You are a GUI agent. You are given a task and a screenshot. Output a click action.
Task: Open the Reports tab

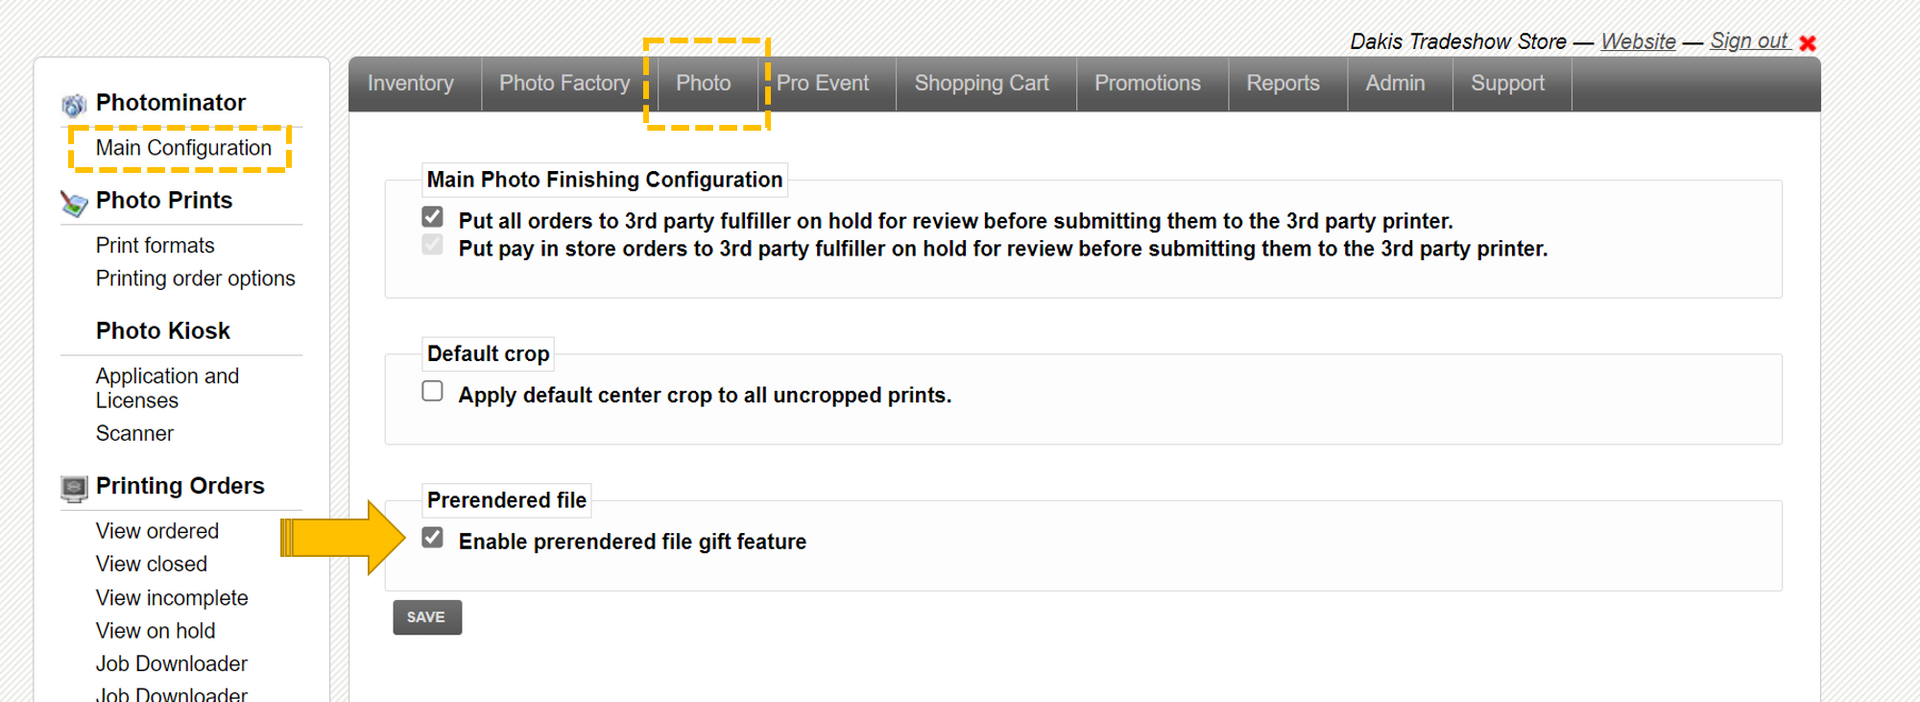click(x=1283, y=84)
